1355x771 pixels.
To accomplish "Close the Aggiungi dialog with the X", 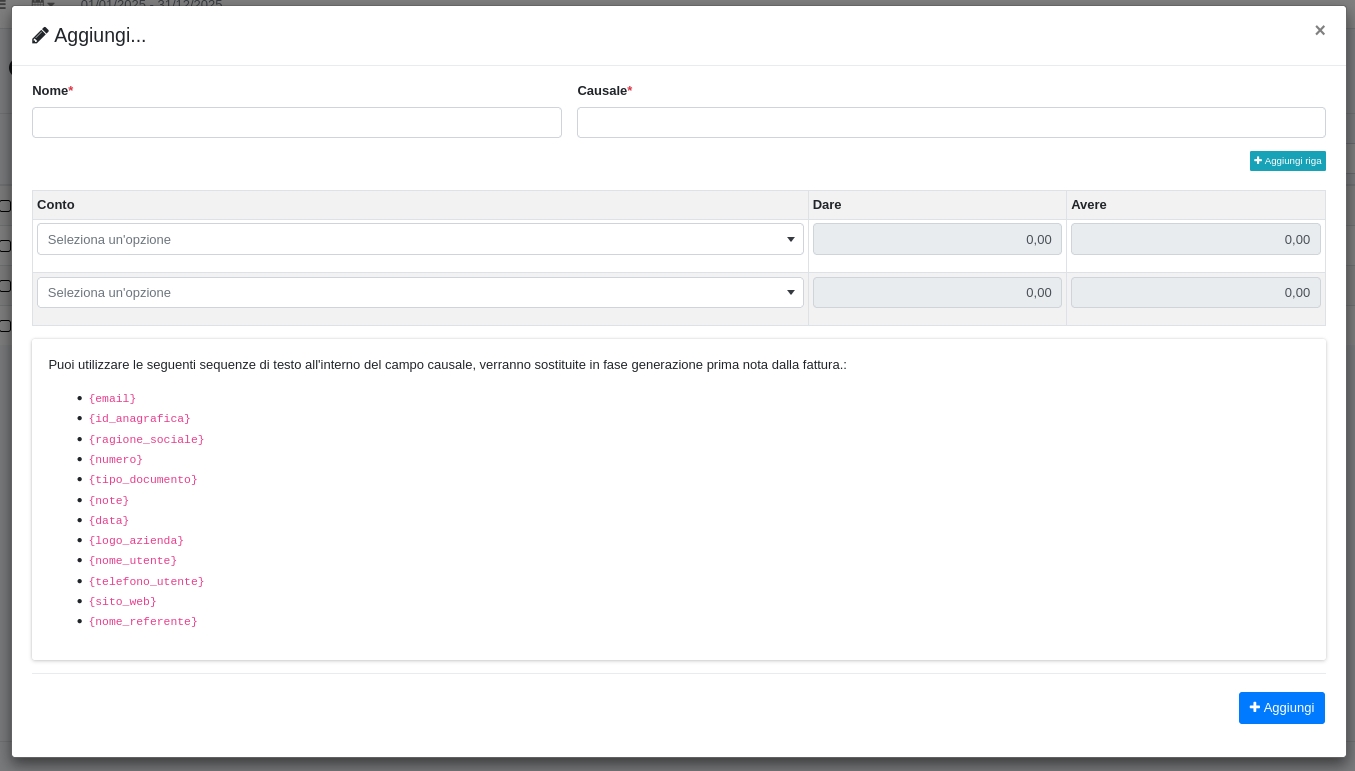I will 1319,30.
